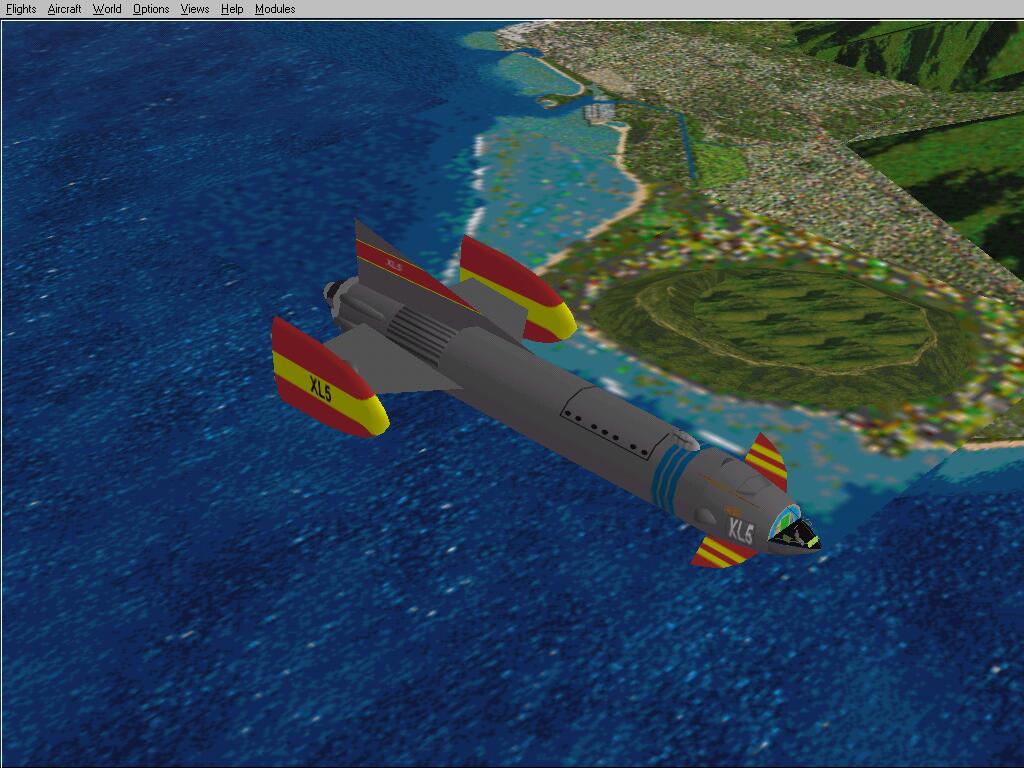Open the Modules menu
1024x768 pixels.
[x=275, y=9]
